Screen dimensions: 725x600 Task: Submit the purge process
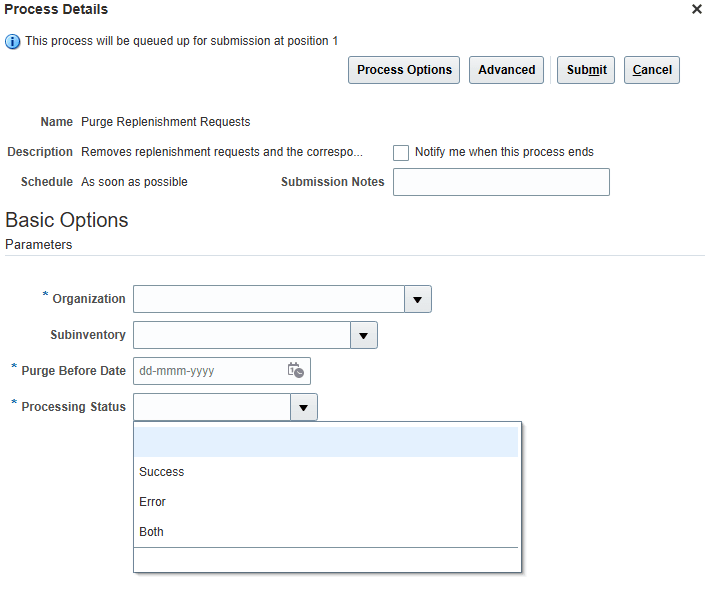click(x=586, y=70)
